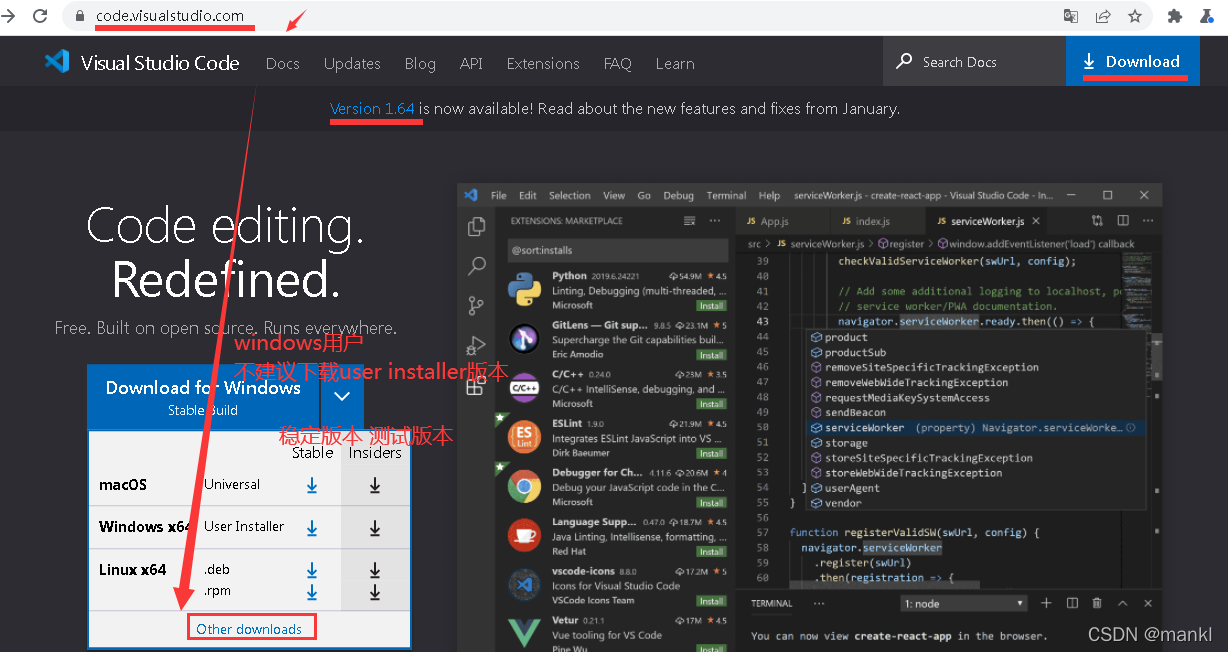Expand download options chevron beside Download for Windows
This screenshot has height=652, width=1228.
pyautogui.click(x=342, y=396)
